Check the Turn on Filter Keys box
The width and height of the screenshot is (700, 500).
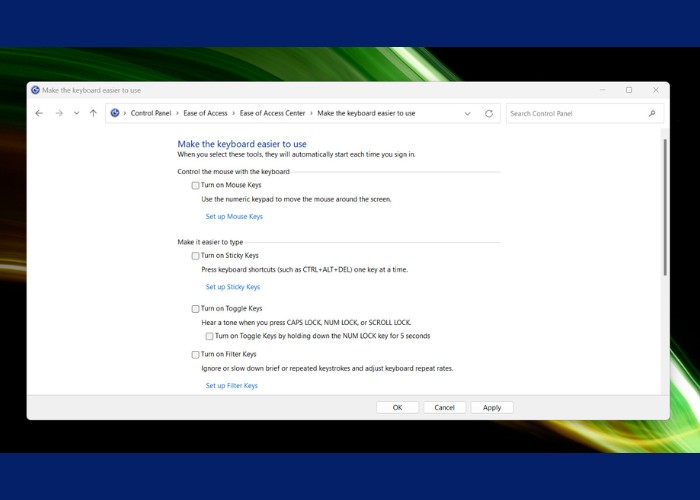click(x=196, y=354)
